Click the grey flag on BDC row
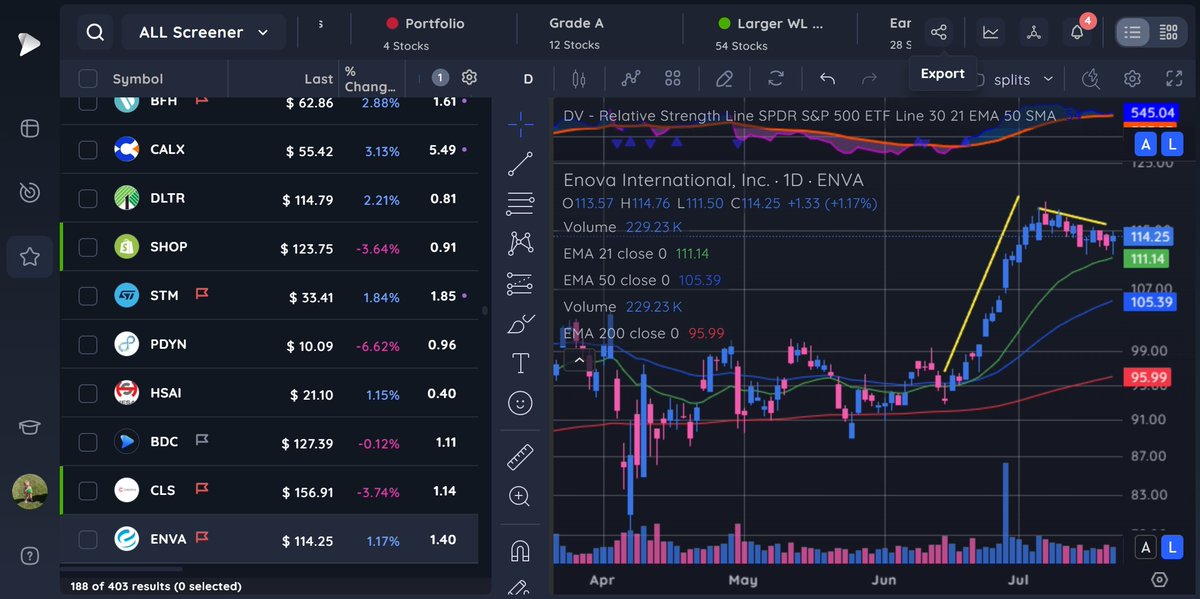1200x599 pixels. (x=200, y=442)
